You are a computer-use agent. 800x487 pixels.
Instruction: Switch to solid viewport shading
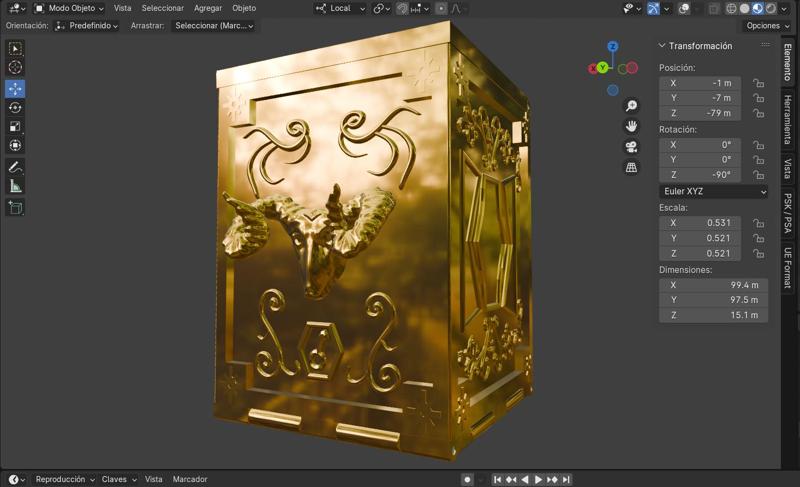[x=744, y=9]
